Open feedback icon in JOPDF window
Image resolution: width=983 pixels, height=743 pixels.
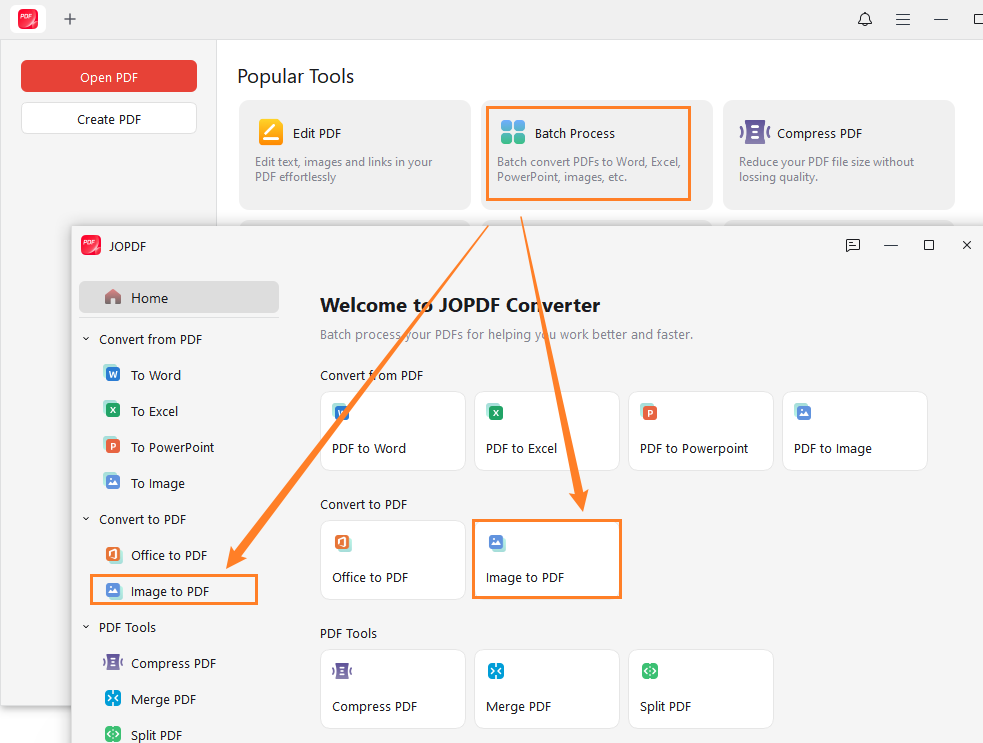click(853, 245)
